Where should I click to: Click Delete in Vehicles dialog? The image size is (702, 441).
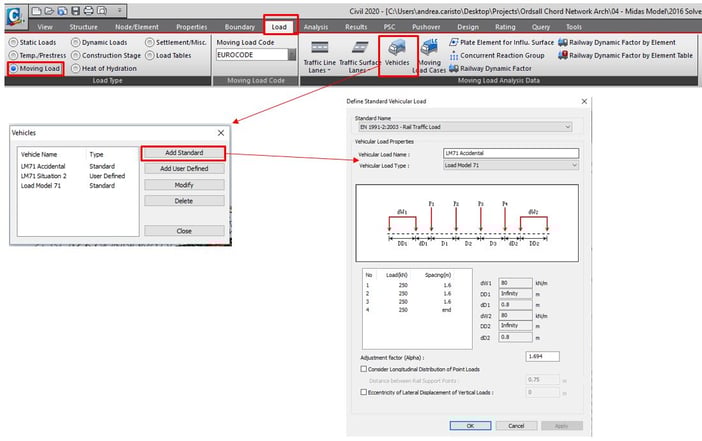coord(184,201)
